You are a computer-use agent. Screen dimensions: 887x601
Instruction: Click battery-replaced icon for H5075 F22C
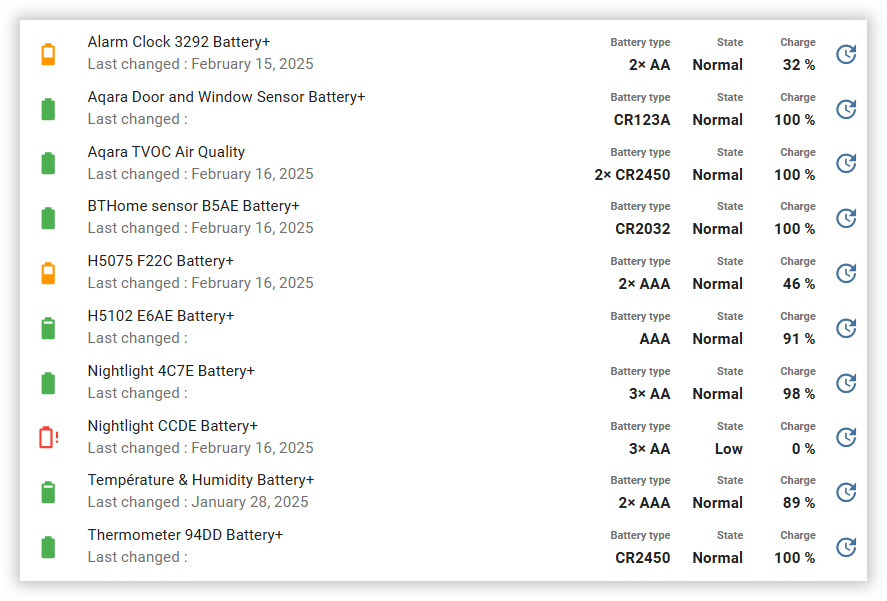846,273
